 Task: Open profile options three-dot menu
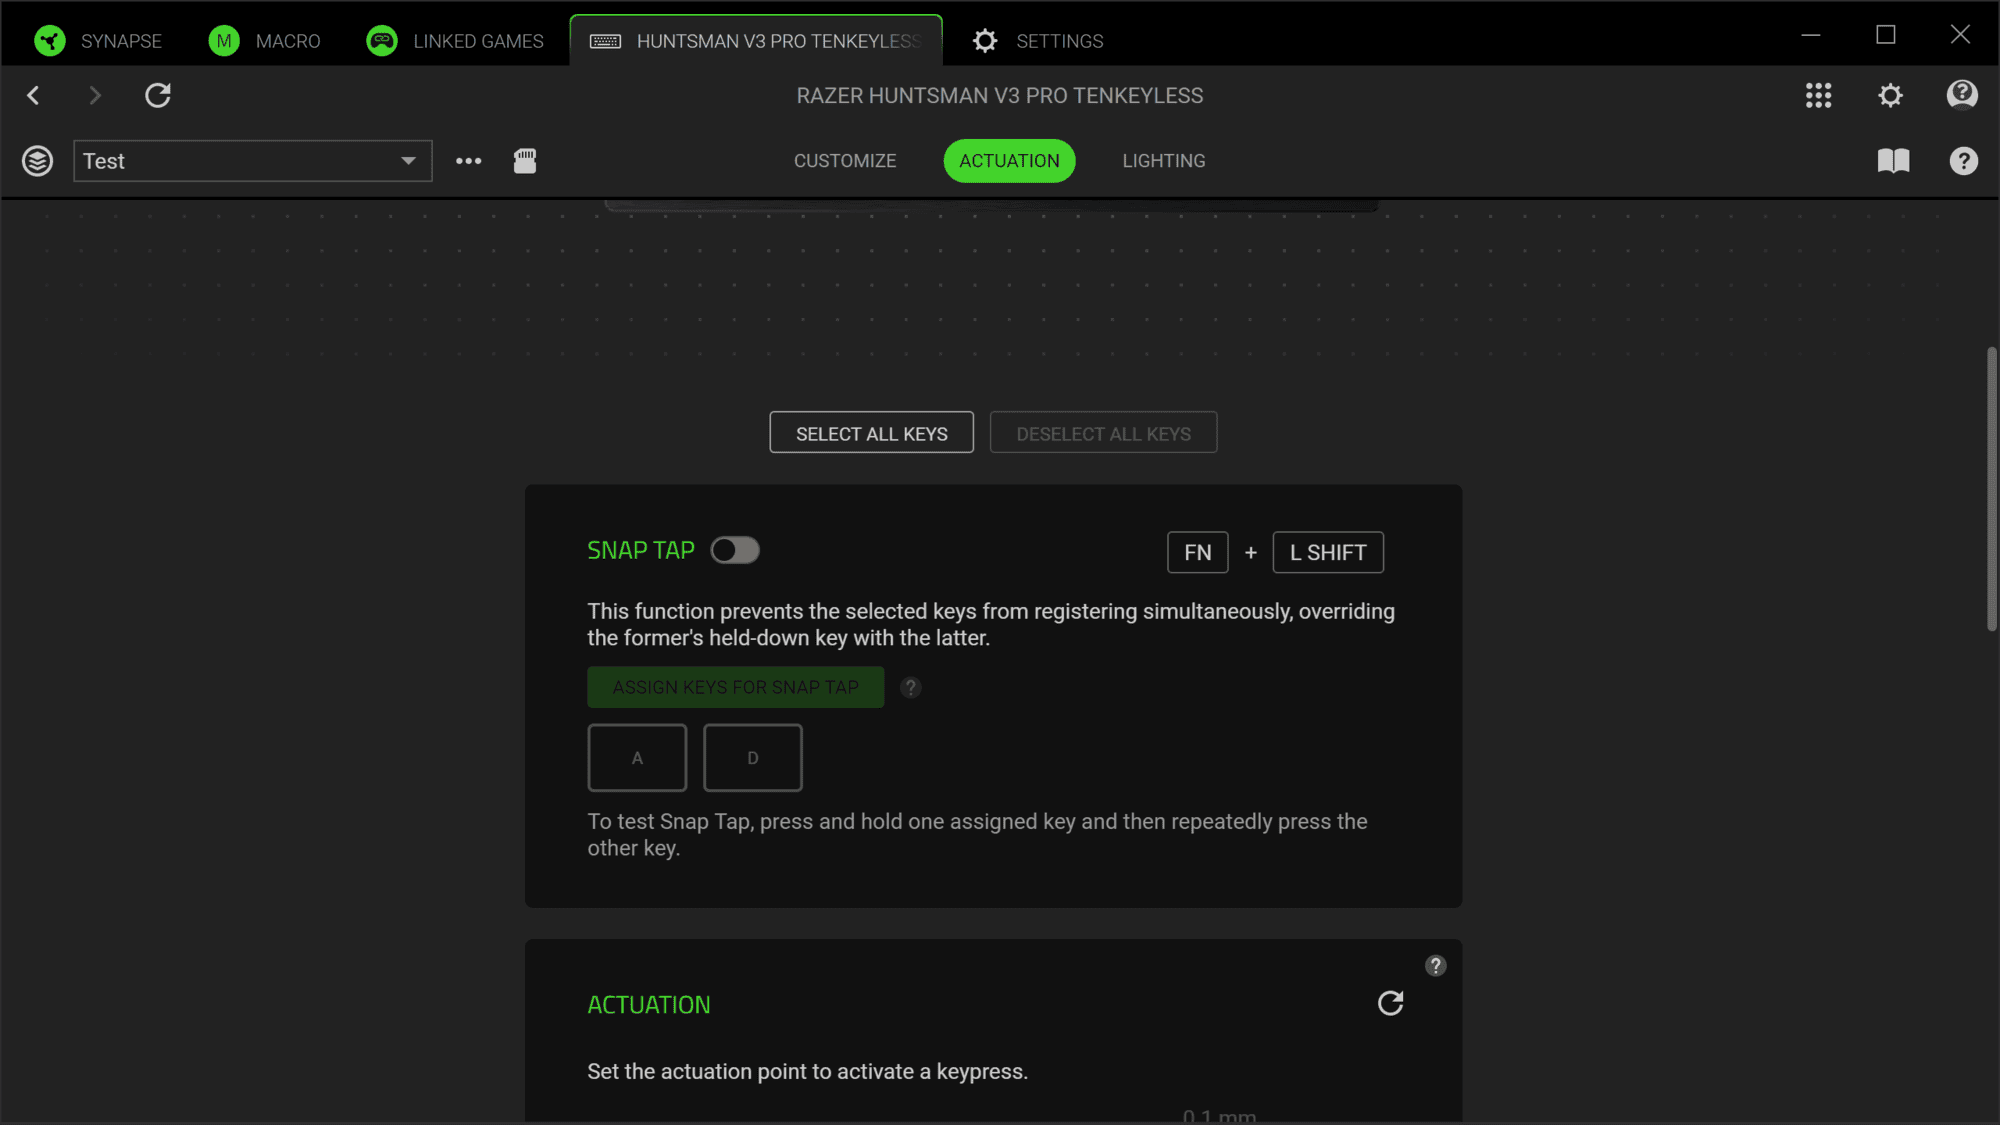pos(469,161)
